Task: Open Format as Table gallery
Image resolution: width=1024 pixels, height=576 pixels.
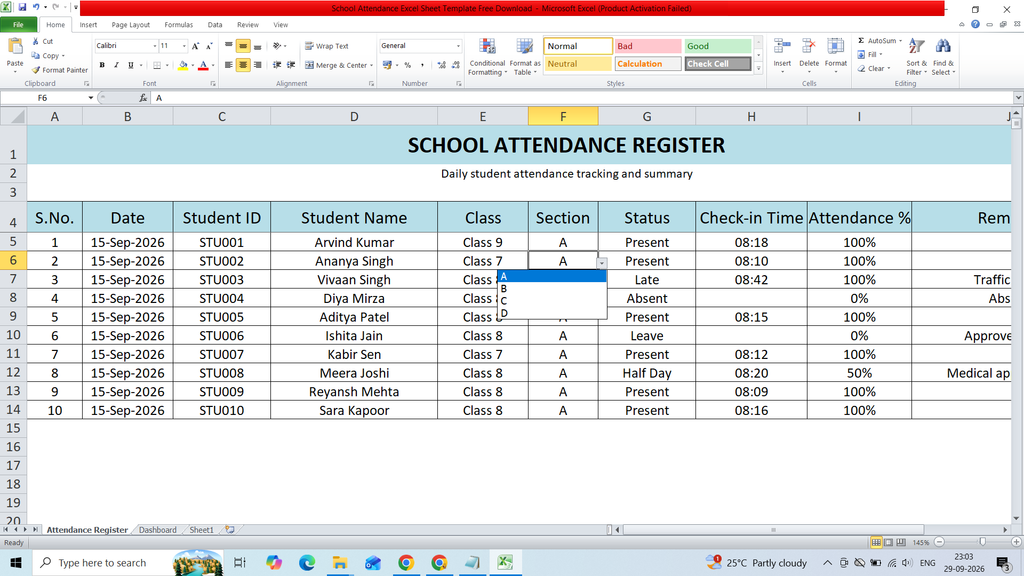Action: pos(524,48)
